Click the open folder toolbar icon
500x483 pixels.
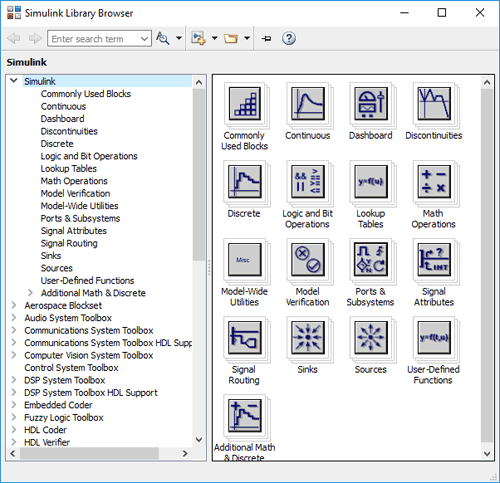click(x=231, y=38)
